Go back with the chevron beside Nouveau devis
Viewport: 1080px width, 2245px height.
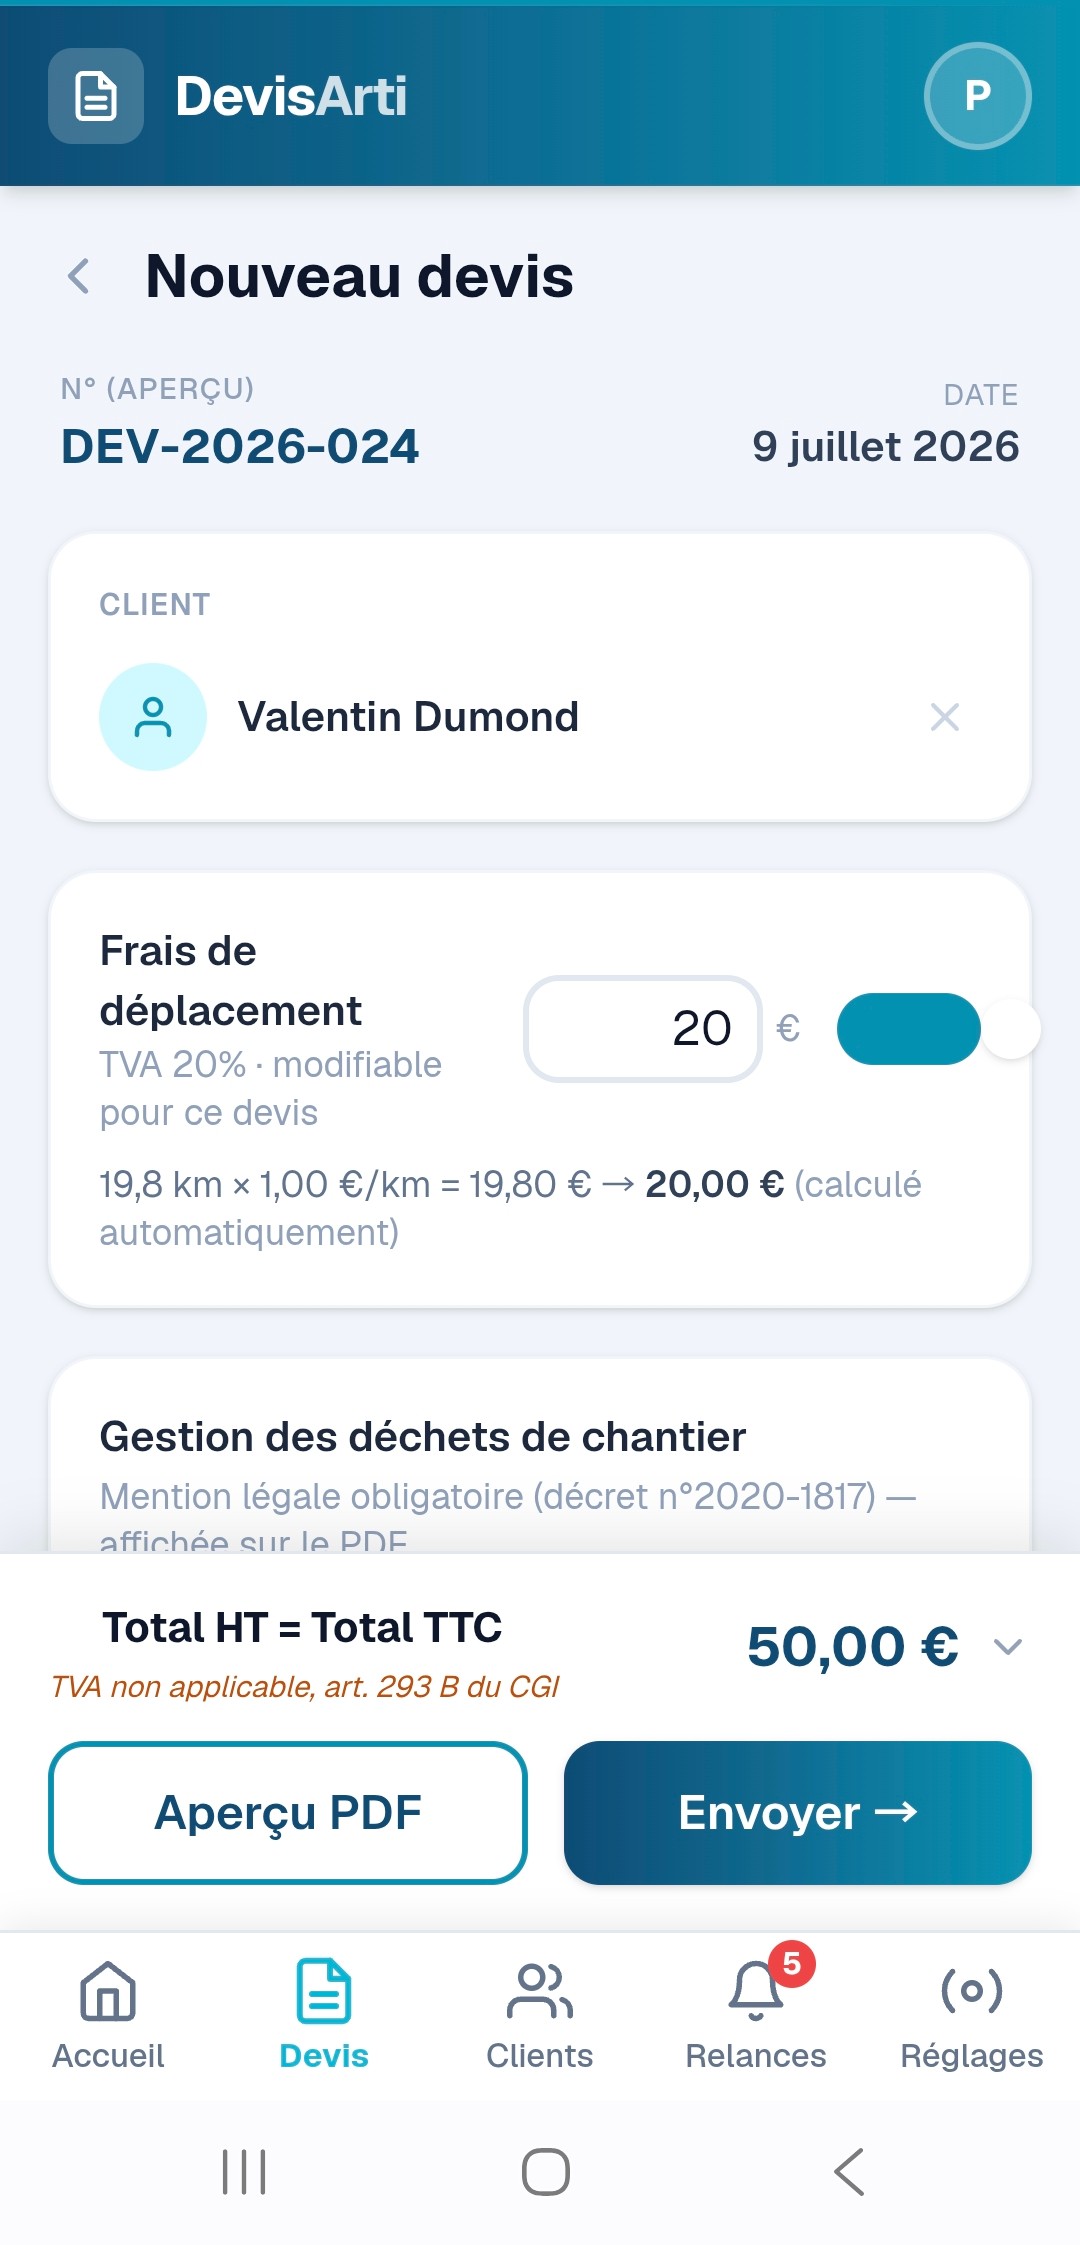[79, 276]
